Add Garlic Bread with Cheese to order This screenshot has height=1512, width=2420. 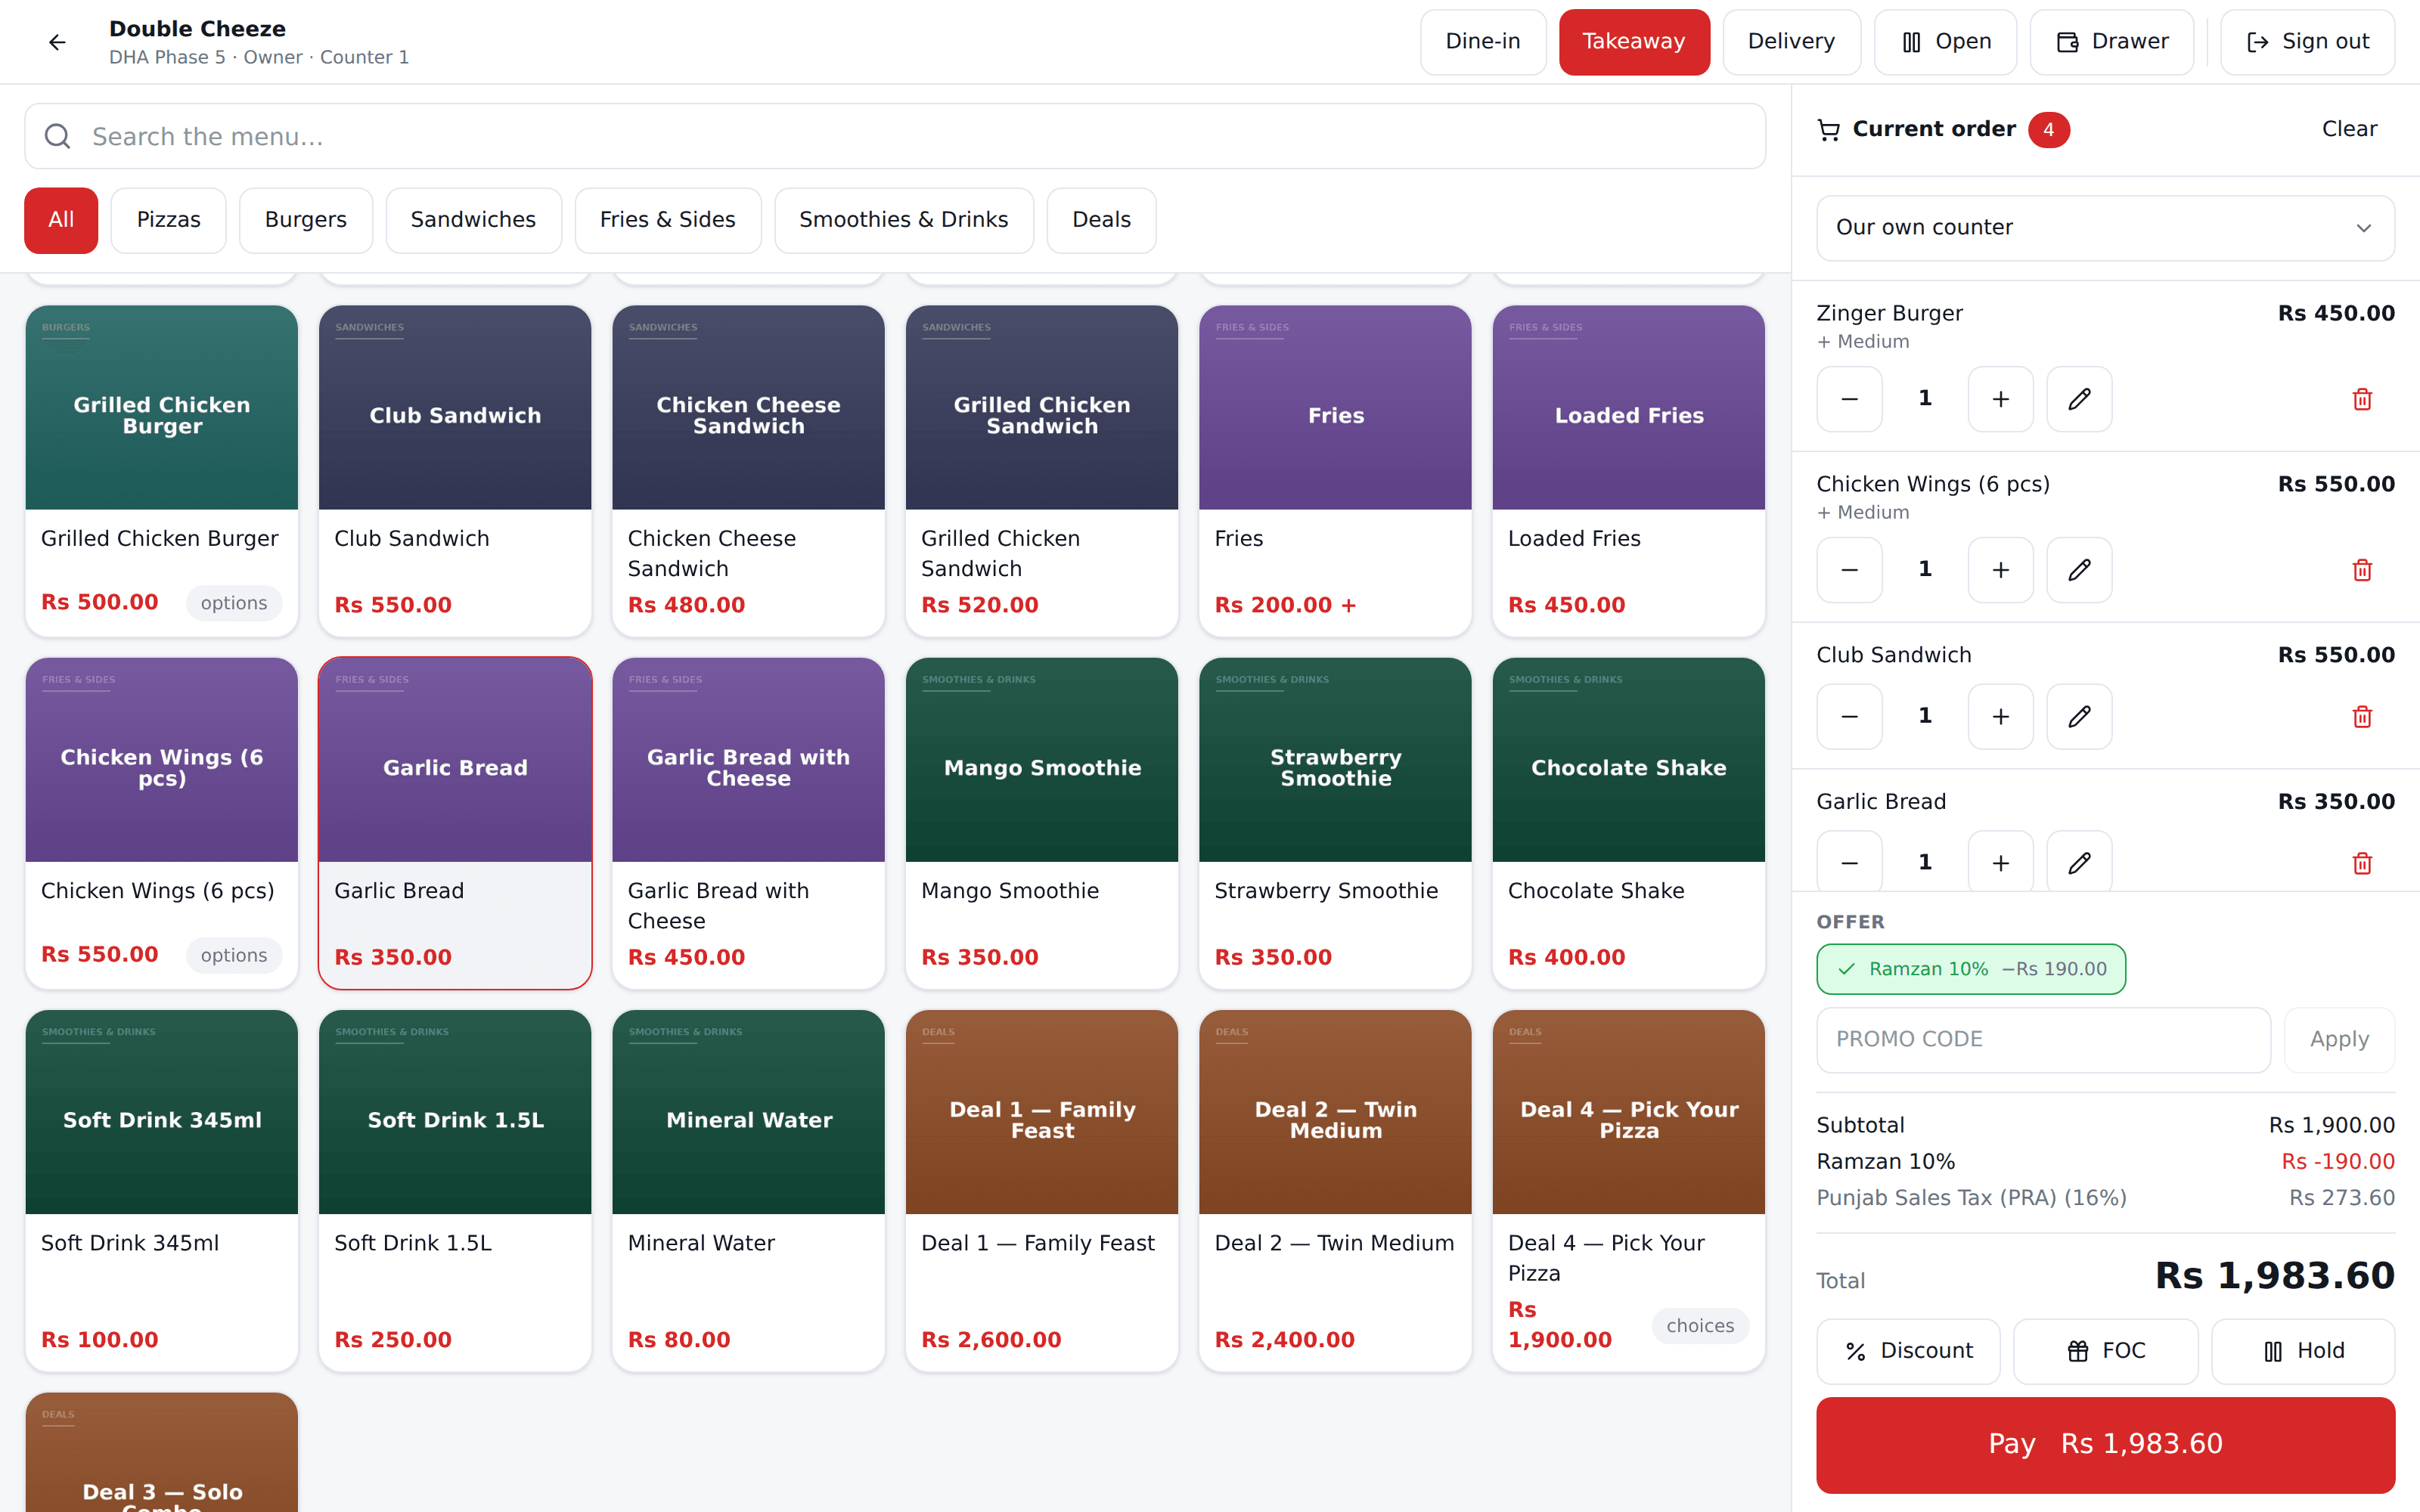pos(748,823)
